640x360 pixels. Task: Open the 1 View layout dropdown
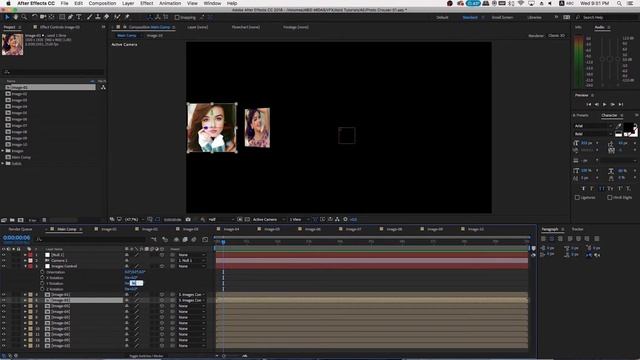(x=299, y=220)
